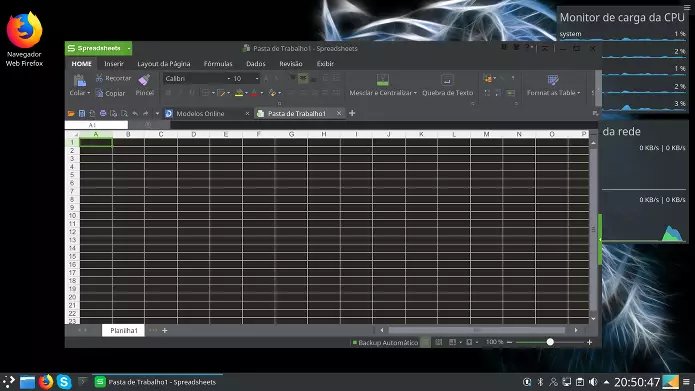Open the Fórmulas ribbon tab
Viewport: 695px width, 391px height.
218,64
